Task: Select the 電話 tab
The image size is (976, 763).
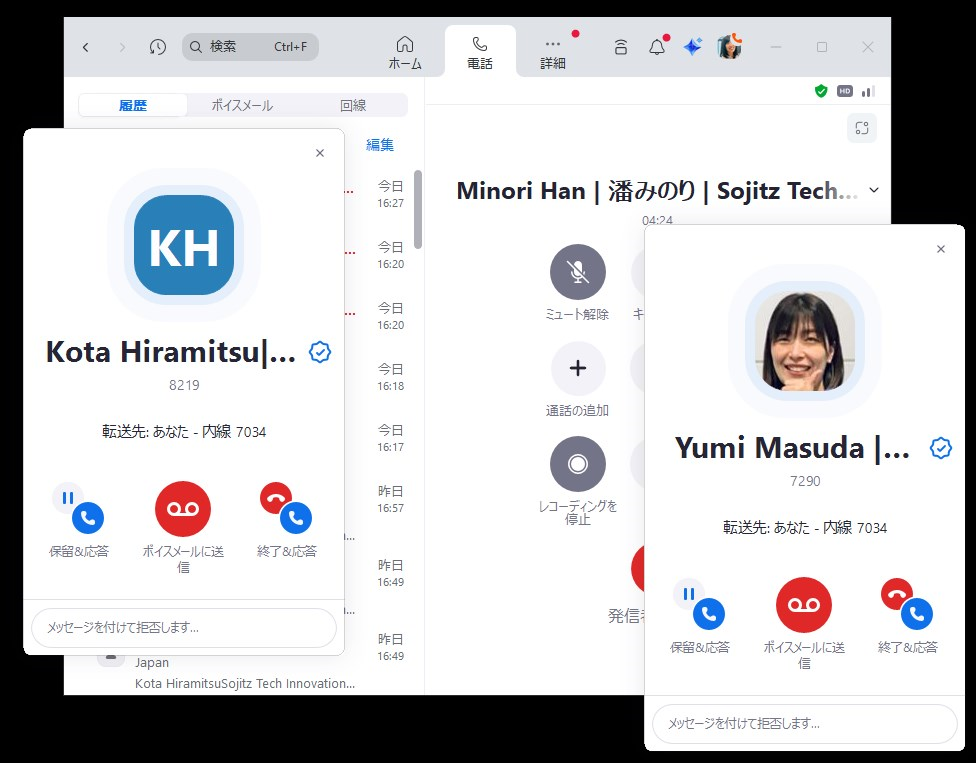Action: 480,52
